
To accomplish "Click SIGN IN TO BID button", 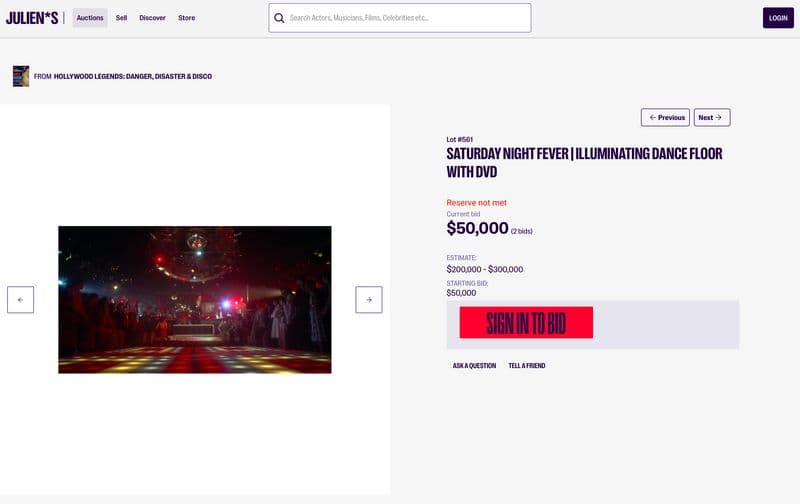I will (x=526, y=322).
